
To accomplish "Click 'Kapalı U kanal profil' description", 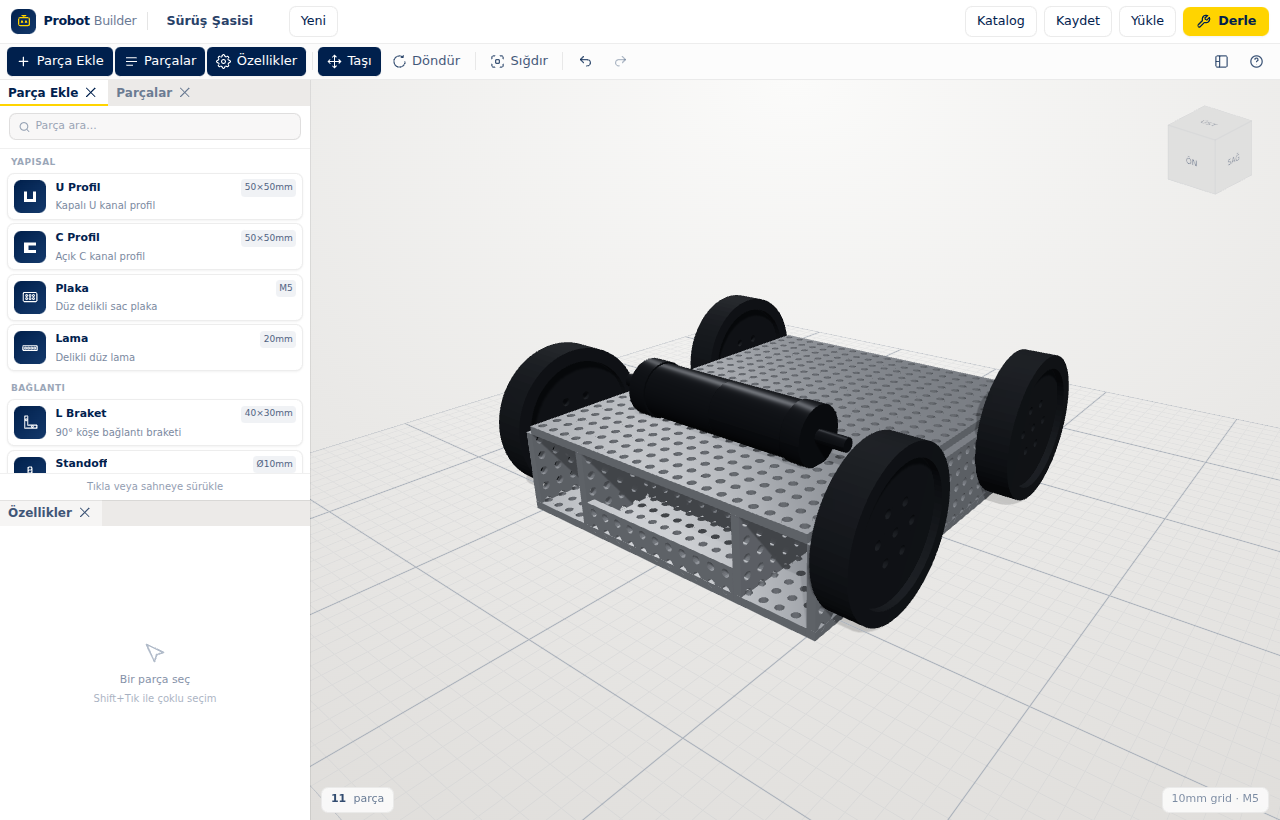I will tap(105, 206).
